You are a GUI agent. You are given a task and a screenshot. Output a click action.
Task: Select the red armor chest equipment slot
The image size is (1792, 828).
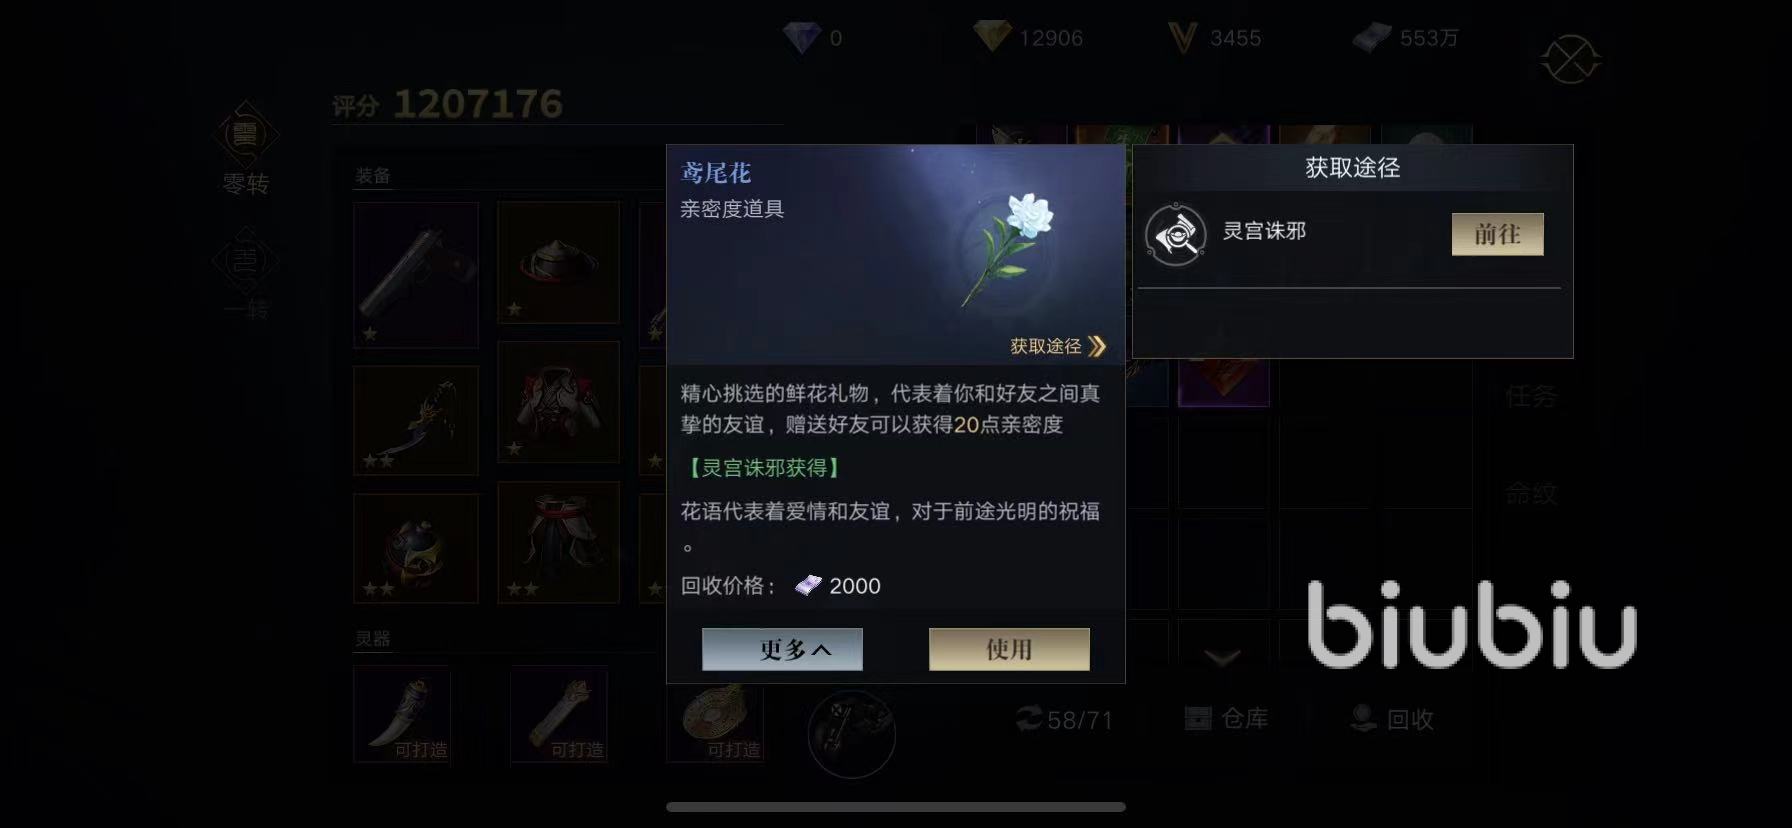point(558,402)
